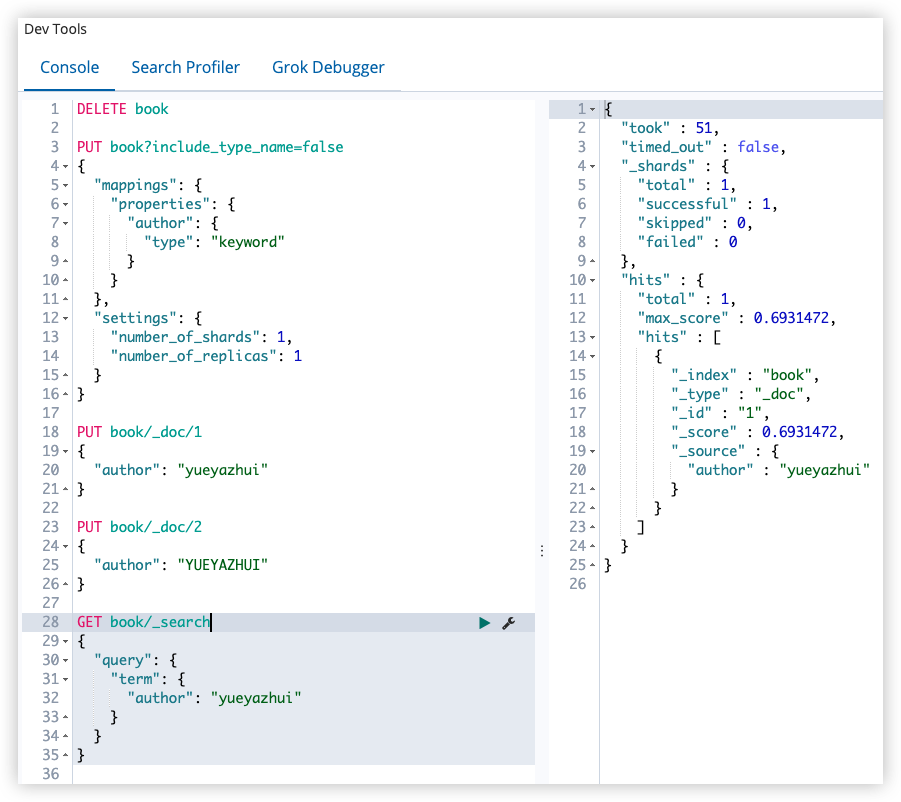Viewport: 901px width, 802px height.
Task: Click the "author": "YUEYAZHUI" uppercase line
Action: point(181,565)
